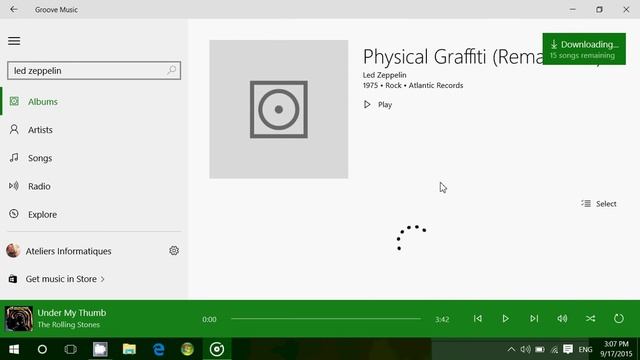Screen dimensions: 640x360
Task: Click the Groove Music taskbar icon
Action: pyautogui.click(x=217, y=349)
